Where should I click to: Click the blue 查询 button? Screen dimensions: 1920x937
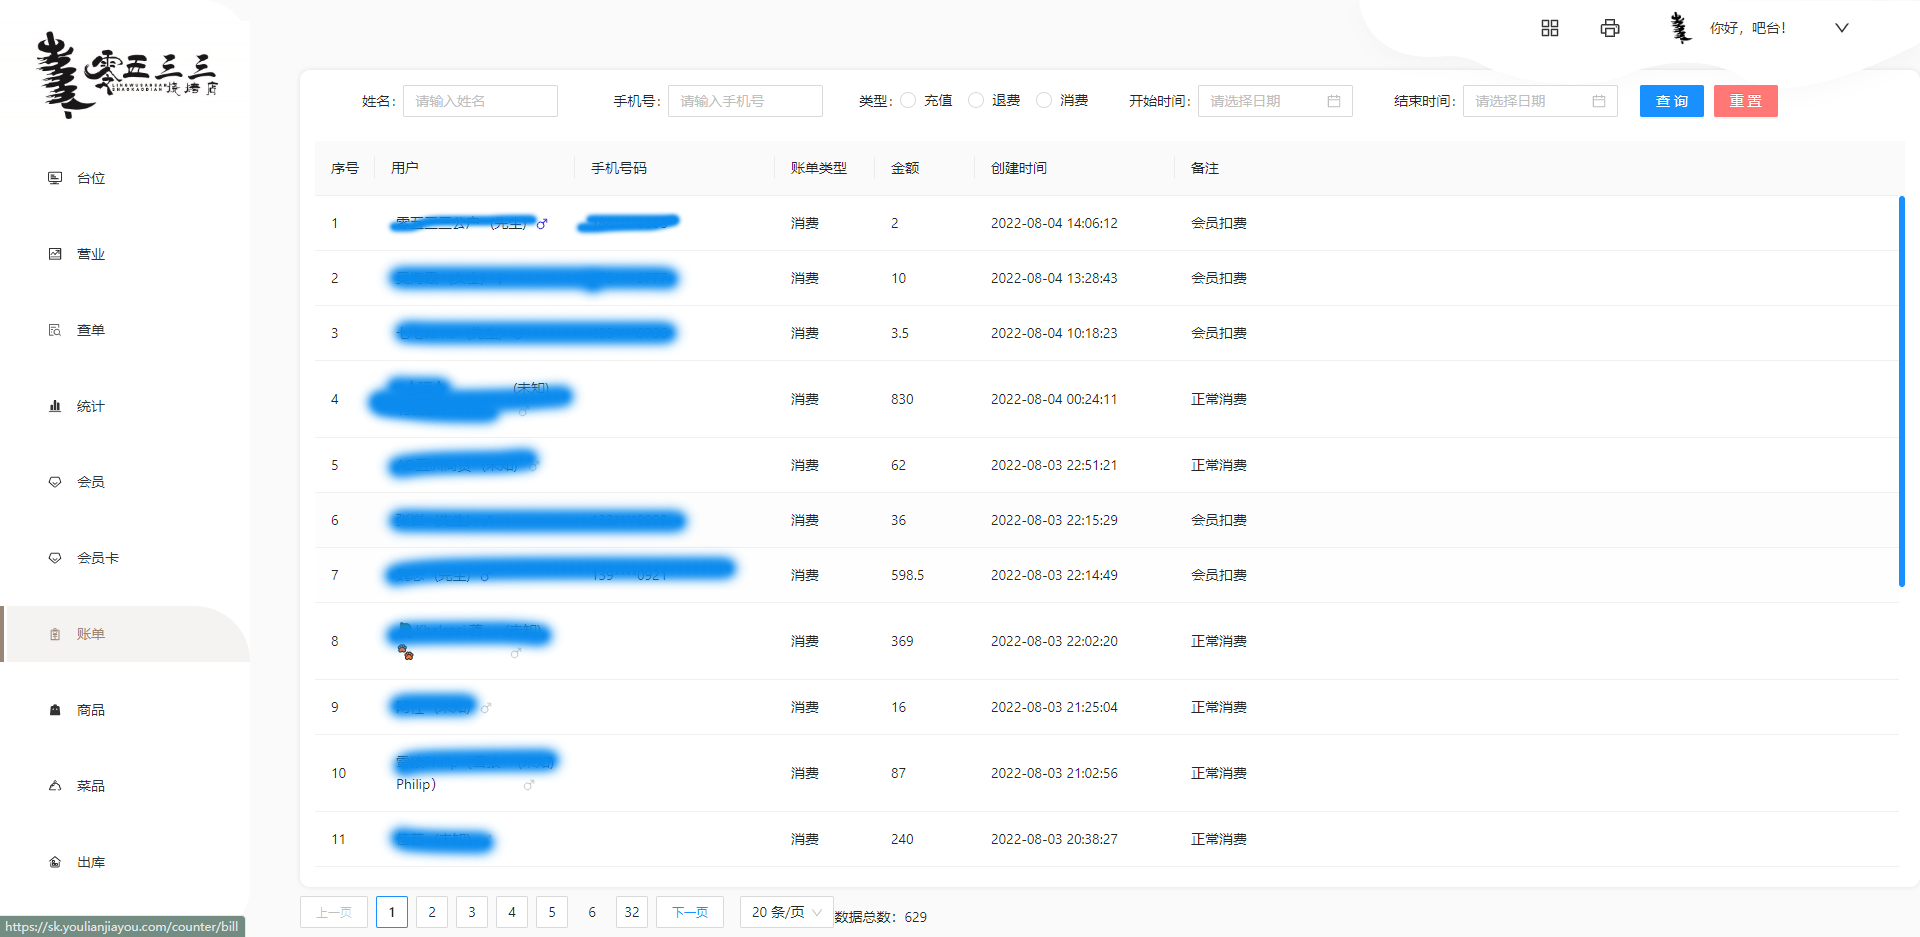click(1671, 101)
